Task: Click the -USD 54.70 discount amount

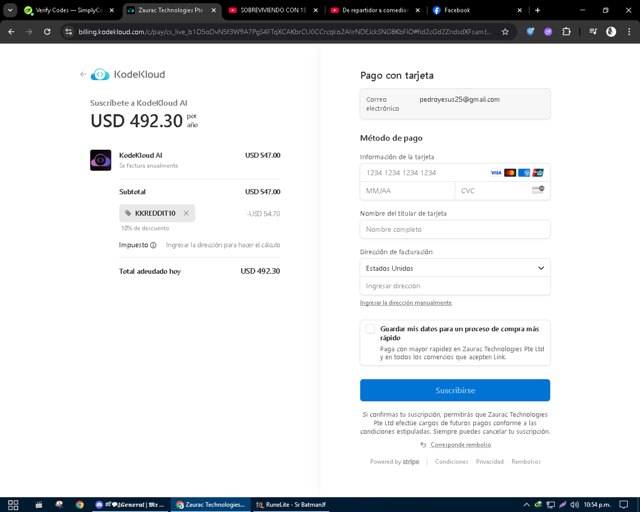Action: [264, 214]
